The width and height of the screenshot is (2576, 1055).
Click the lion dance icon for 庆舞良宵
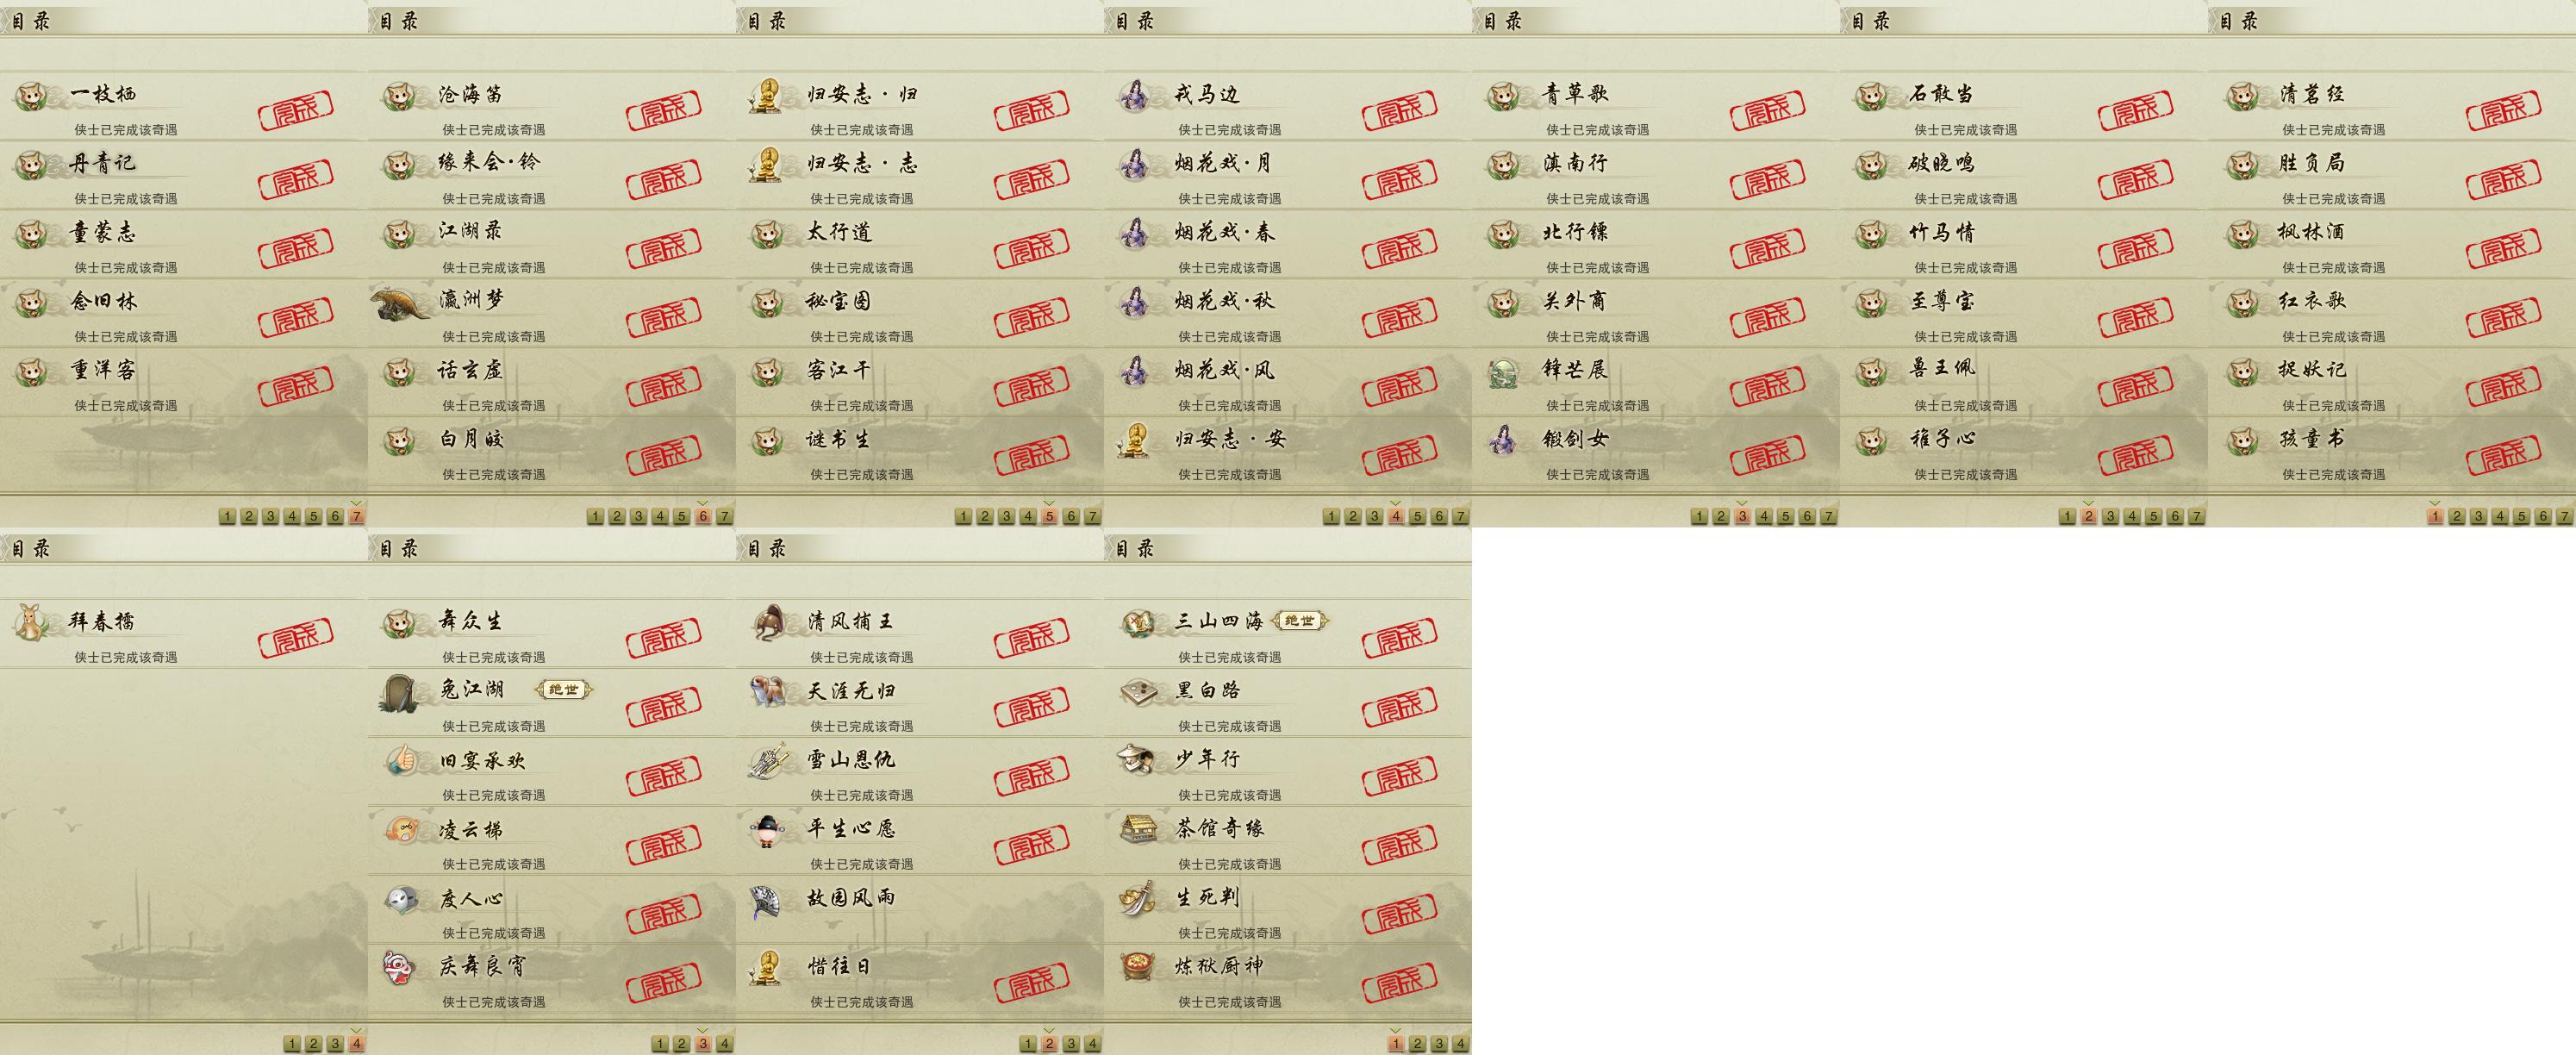coord(401,967)
